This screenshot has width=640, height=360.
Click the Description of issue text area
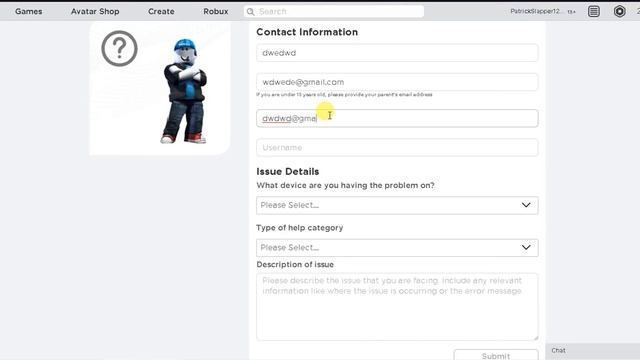[x=397, y=307]
